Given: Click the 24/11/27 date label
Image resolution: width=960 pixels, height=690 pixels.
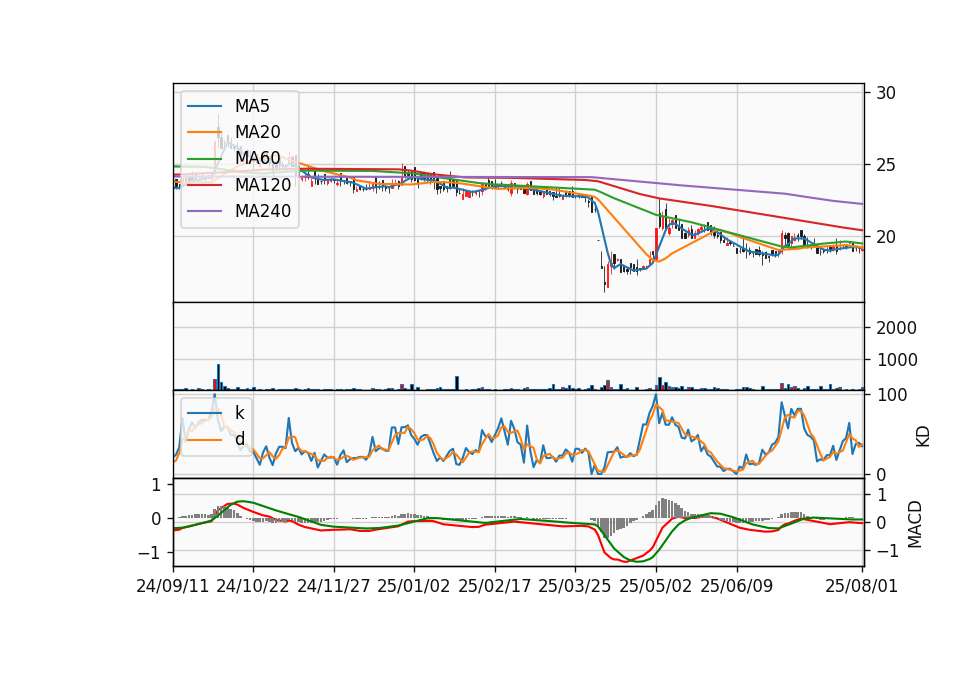Looking at the screenshot, I should 334,586.
